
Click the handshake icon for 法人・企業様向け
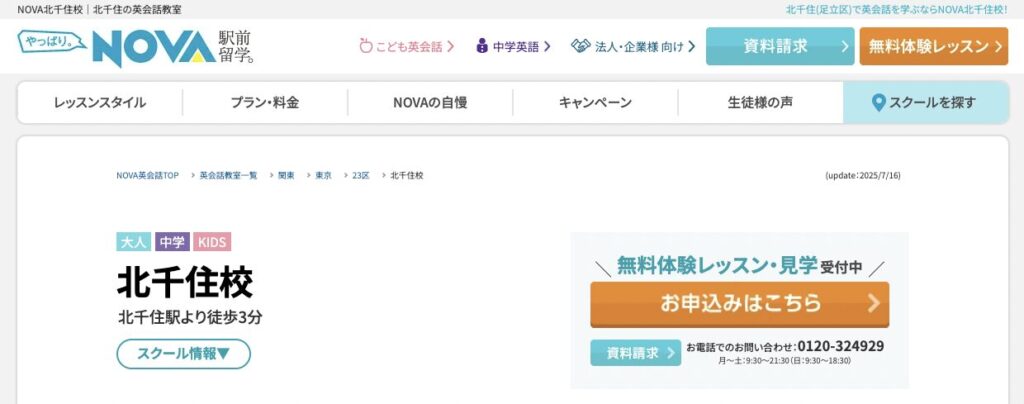581,46
